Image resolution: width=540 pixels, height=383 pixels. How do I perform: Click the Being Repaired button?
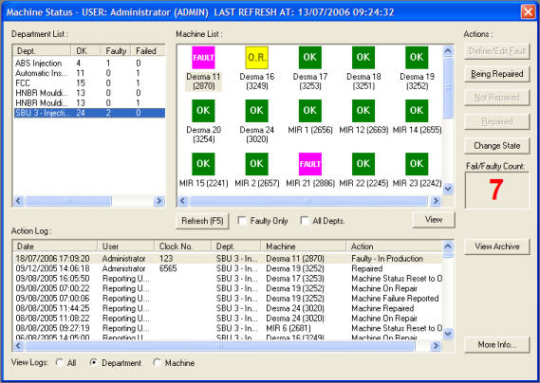(497, 74)
